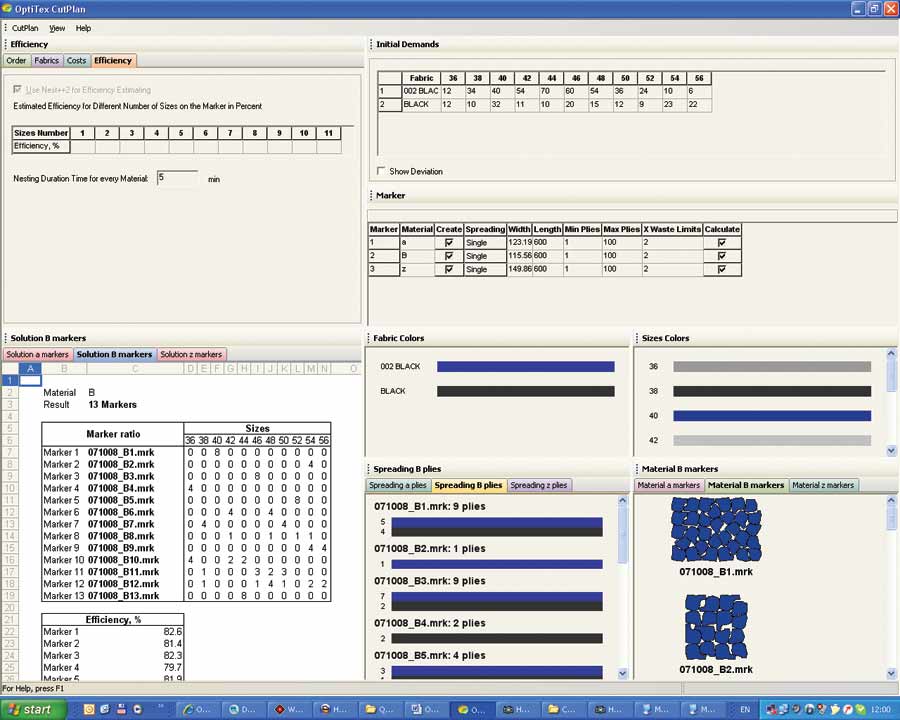Image resolution: width=900 pixels, height=720 pixels.
Task: Click the Internet Explorer quick launch icon
Action: [105, 710]
